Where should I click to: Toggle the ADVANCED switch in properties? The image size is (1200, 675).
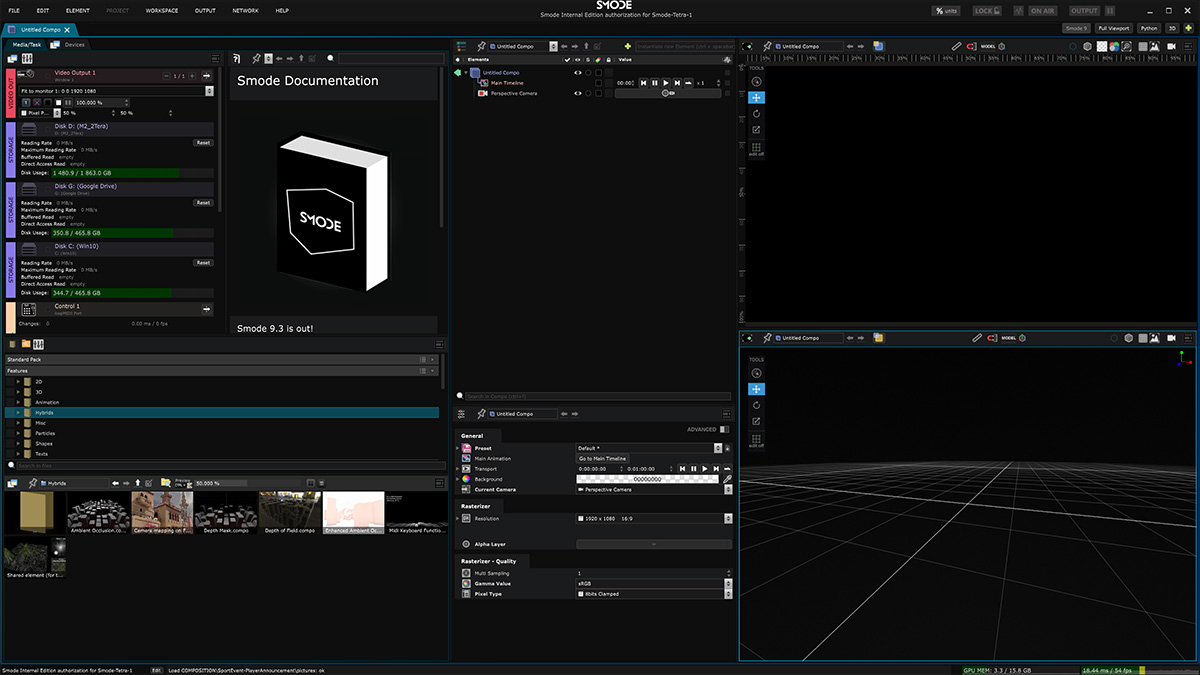click(x=724, y=429)
